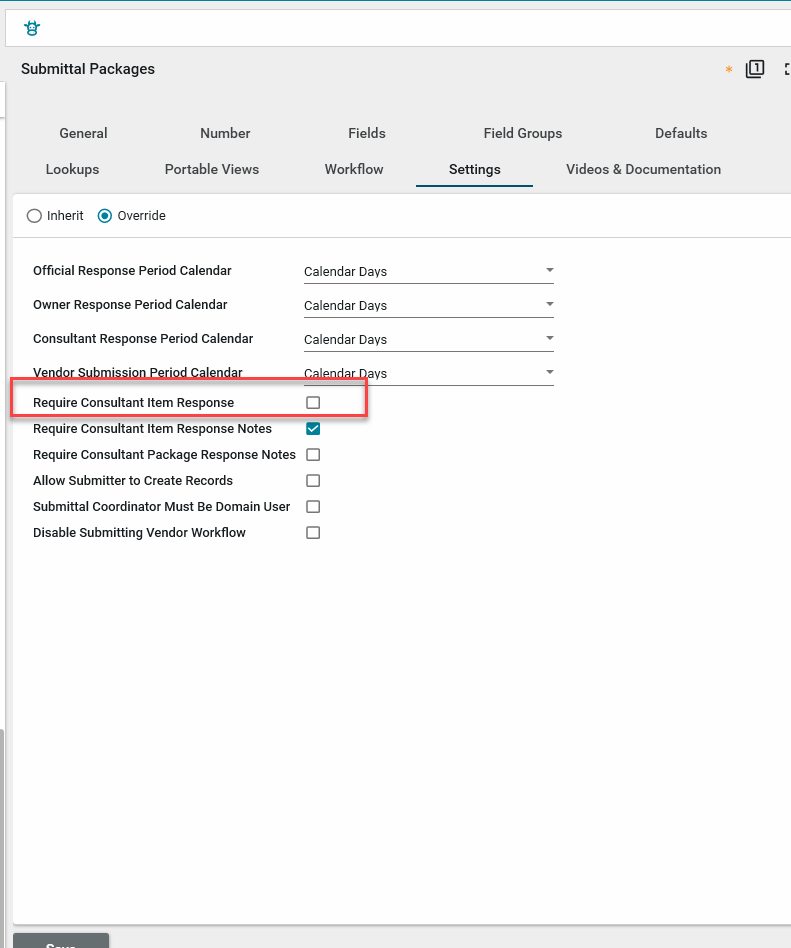
Task: Go to Videos & Documentation tab
Action: (x=643, y=169)
